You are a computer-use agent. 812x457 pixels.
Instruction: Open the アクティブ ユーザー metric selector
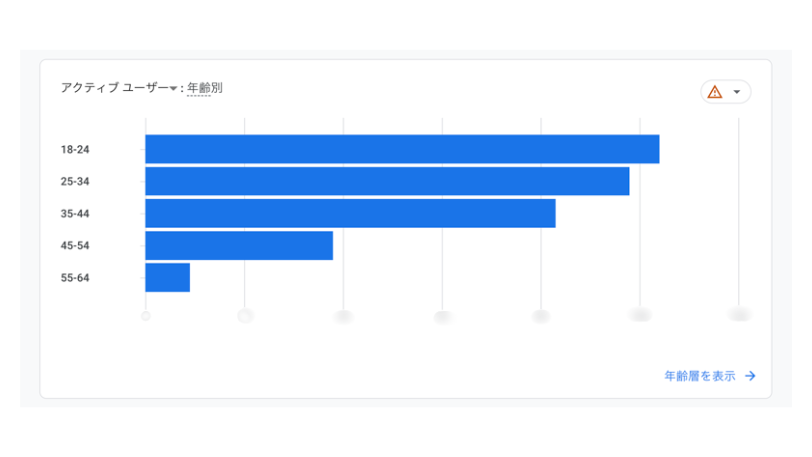(114, 88)
